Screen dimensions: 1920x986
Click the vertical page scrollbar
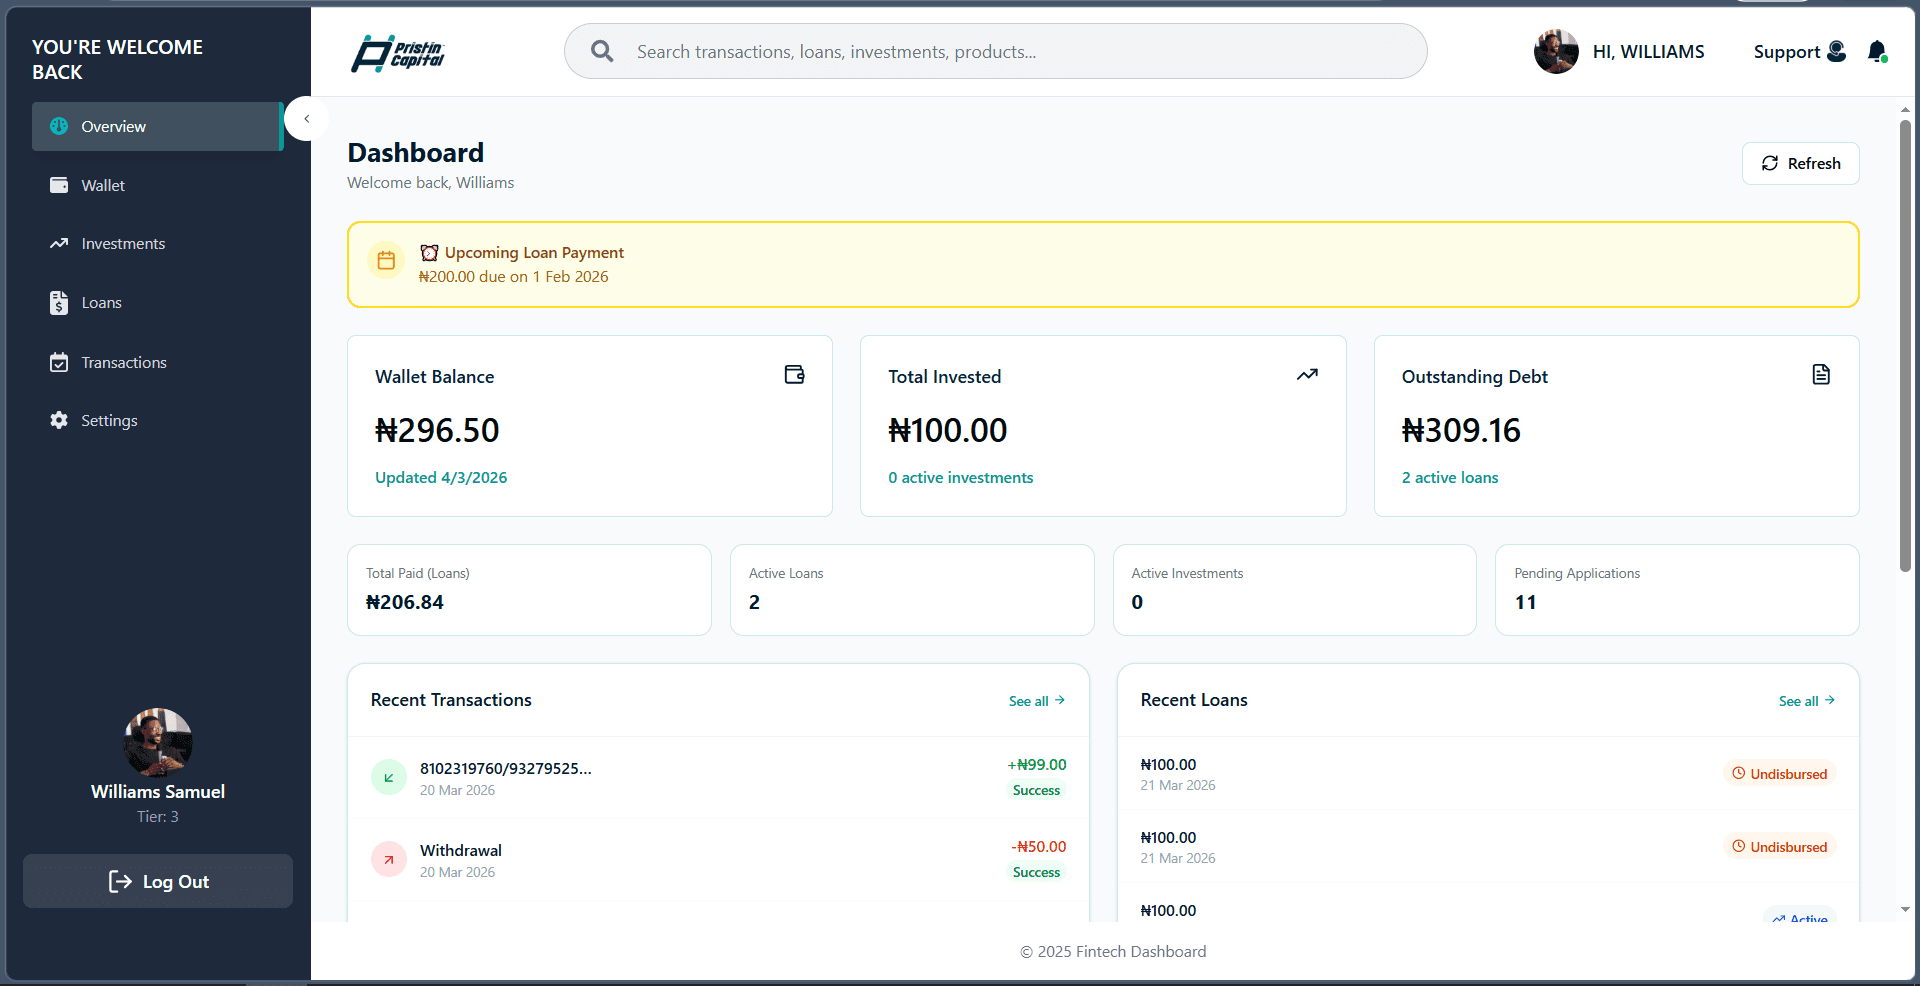(x=1905, y=345)
